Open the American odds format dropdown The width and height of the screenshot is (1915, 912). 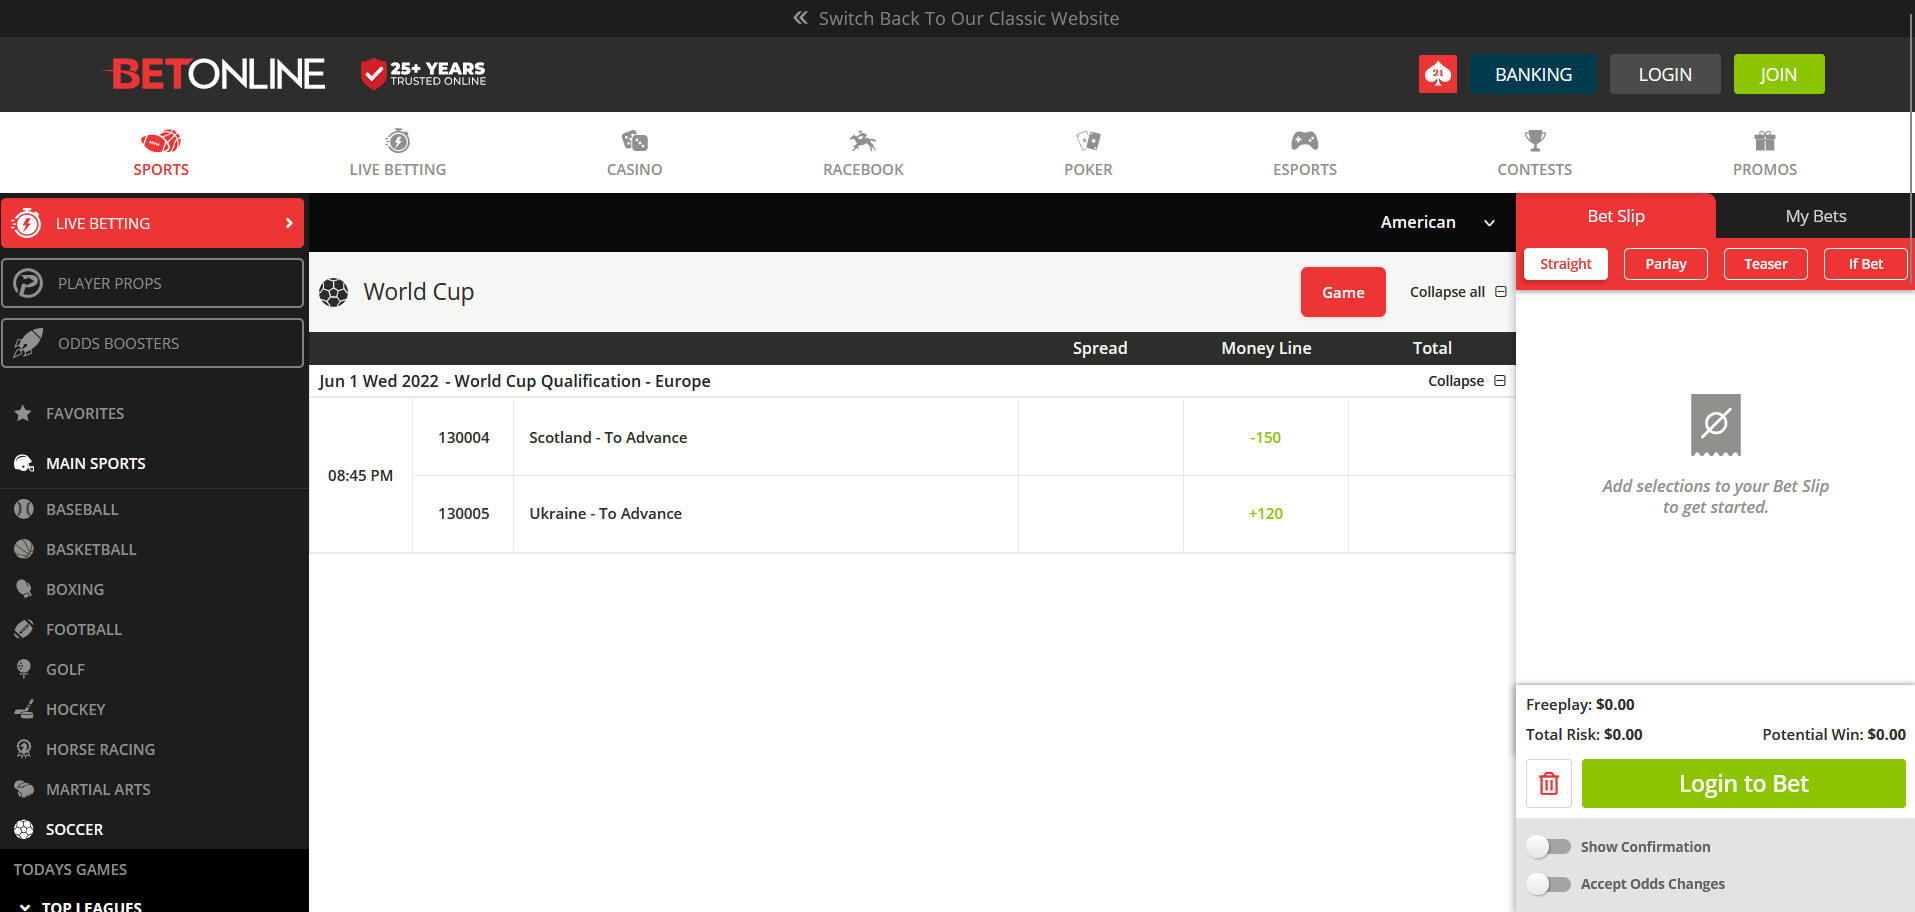coord(1437,222)
